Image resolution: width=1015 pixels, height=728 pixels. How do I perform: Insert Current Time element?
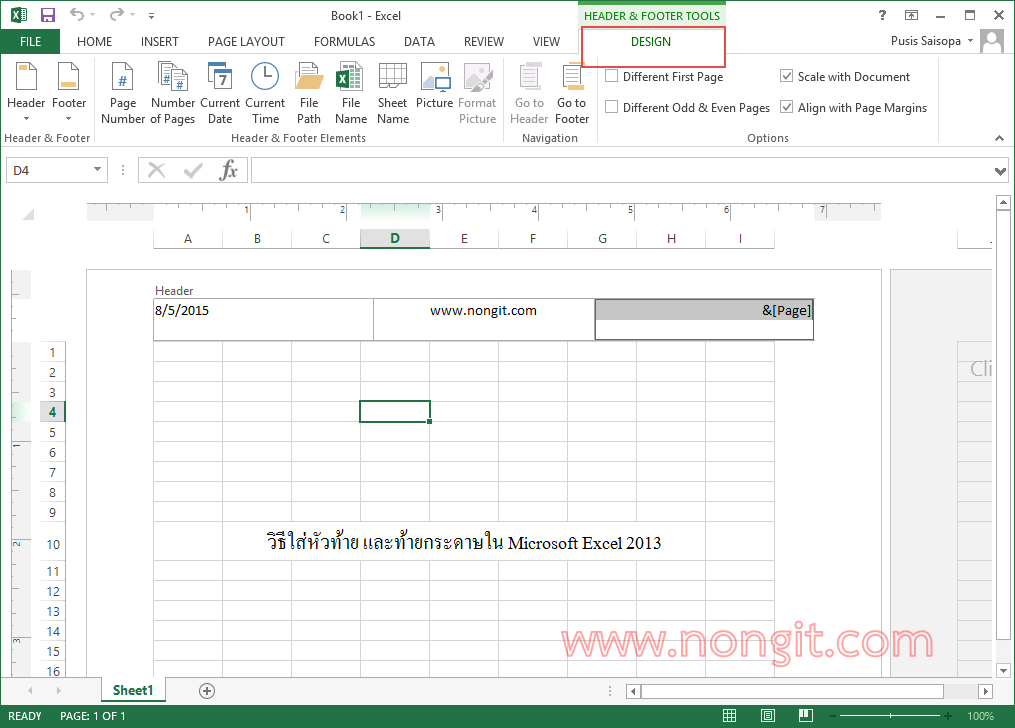[265, 93]
